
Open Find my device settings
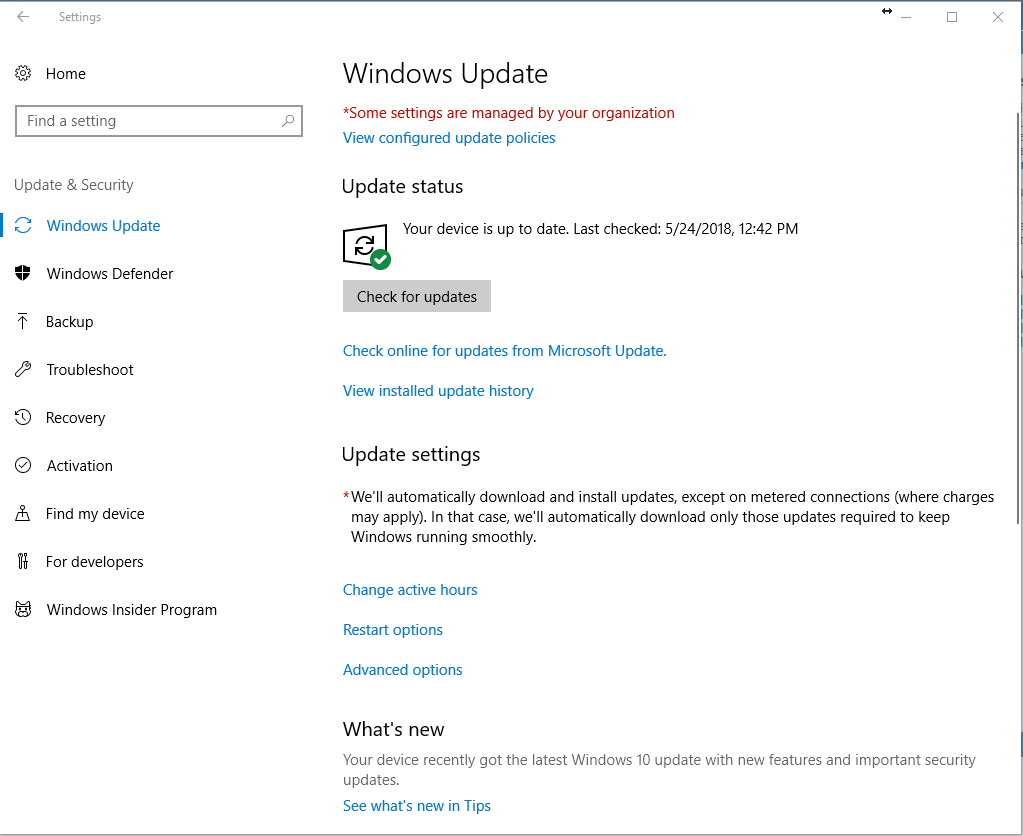95,514
